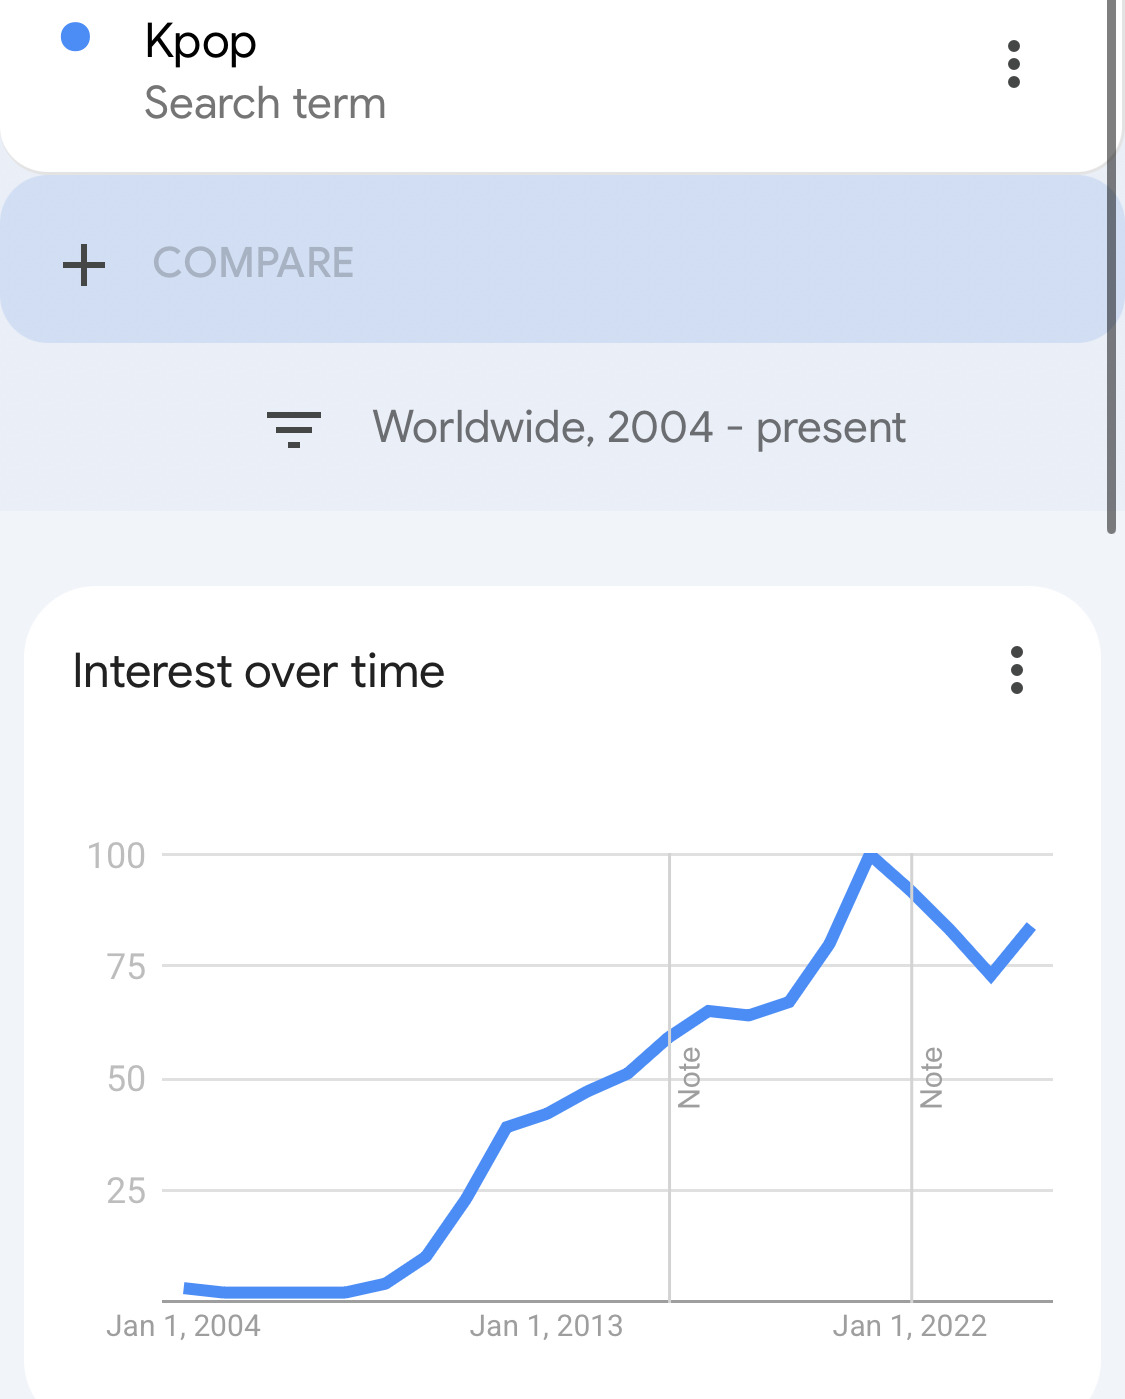Image resolution: width=1125 pixels, height=1399 pixels.
Task: Click the page scrollbar on the right edge
Action: coord(1111,266)
